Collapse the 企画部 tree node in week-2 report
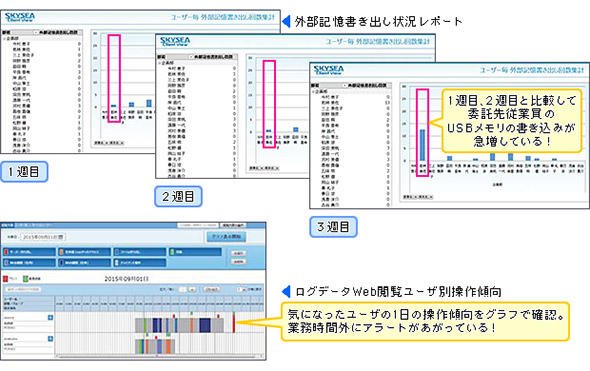590x371 pixels. point(160,63)
